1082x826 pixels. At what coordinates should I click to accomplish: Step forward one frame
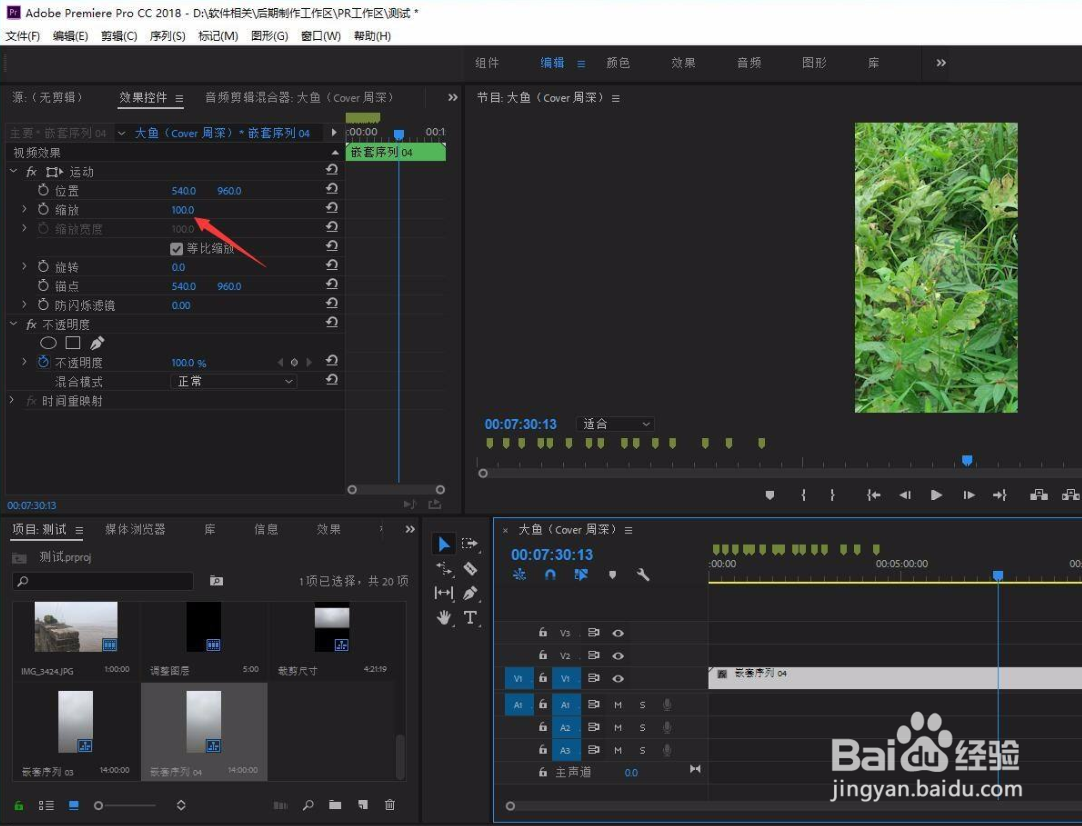point(969,495)
